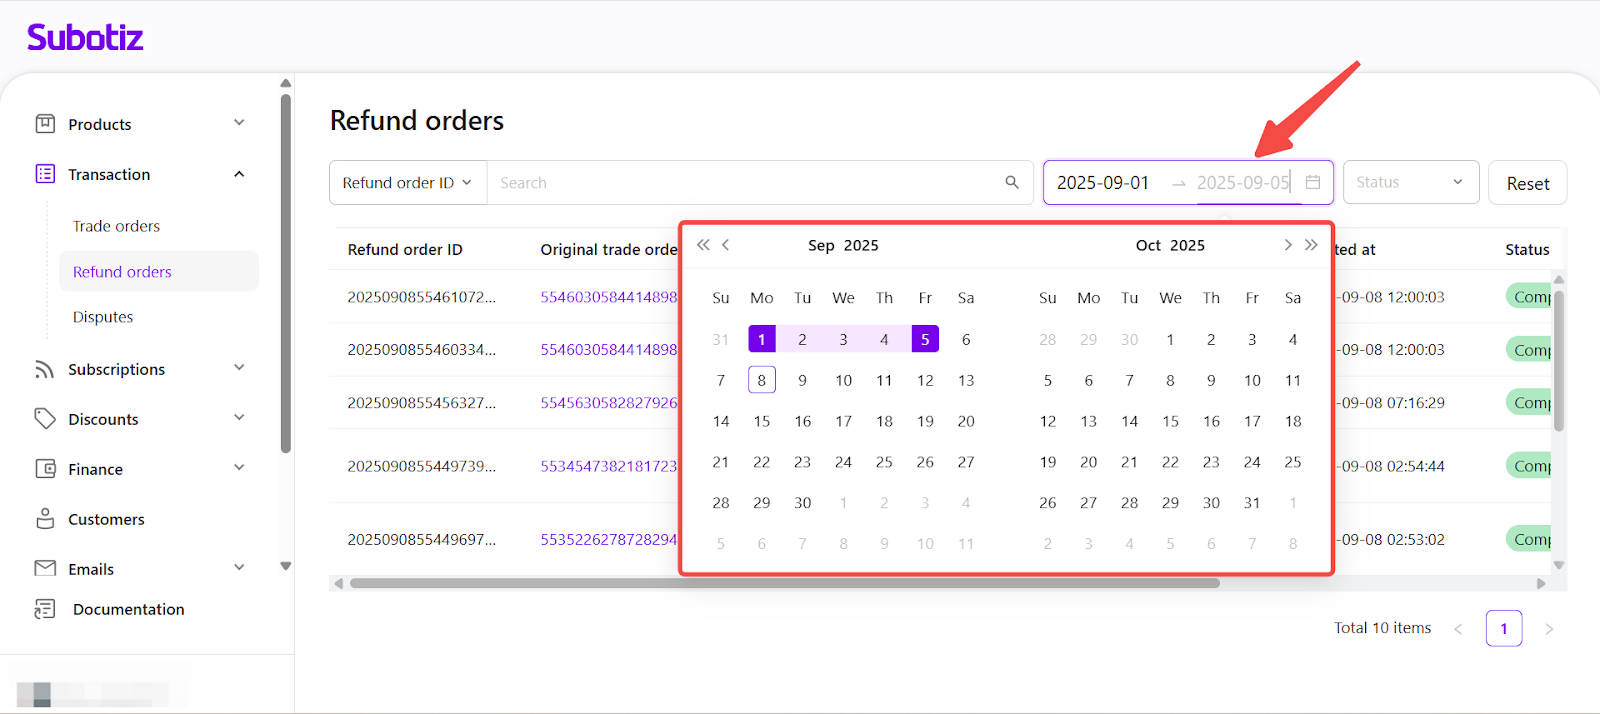Screen dimensions: 1600x714
Task: Click the Customers sidebar icon
Action: click(45, 519)
